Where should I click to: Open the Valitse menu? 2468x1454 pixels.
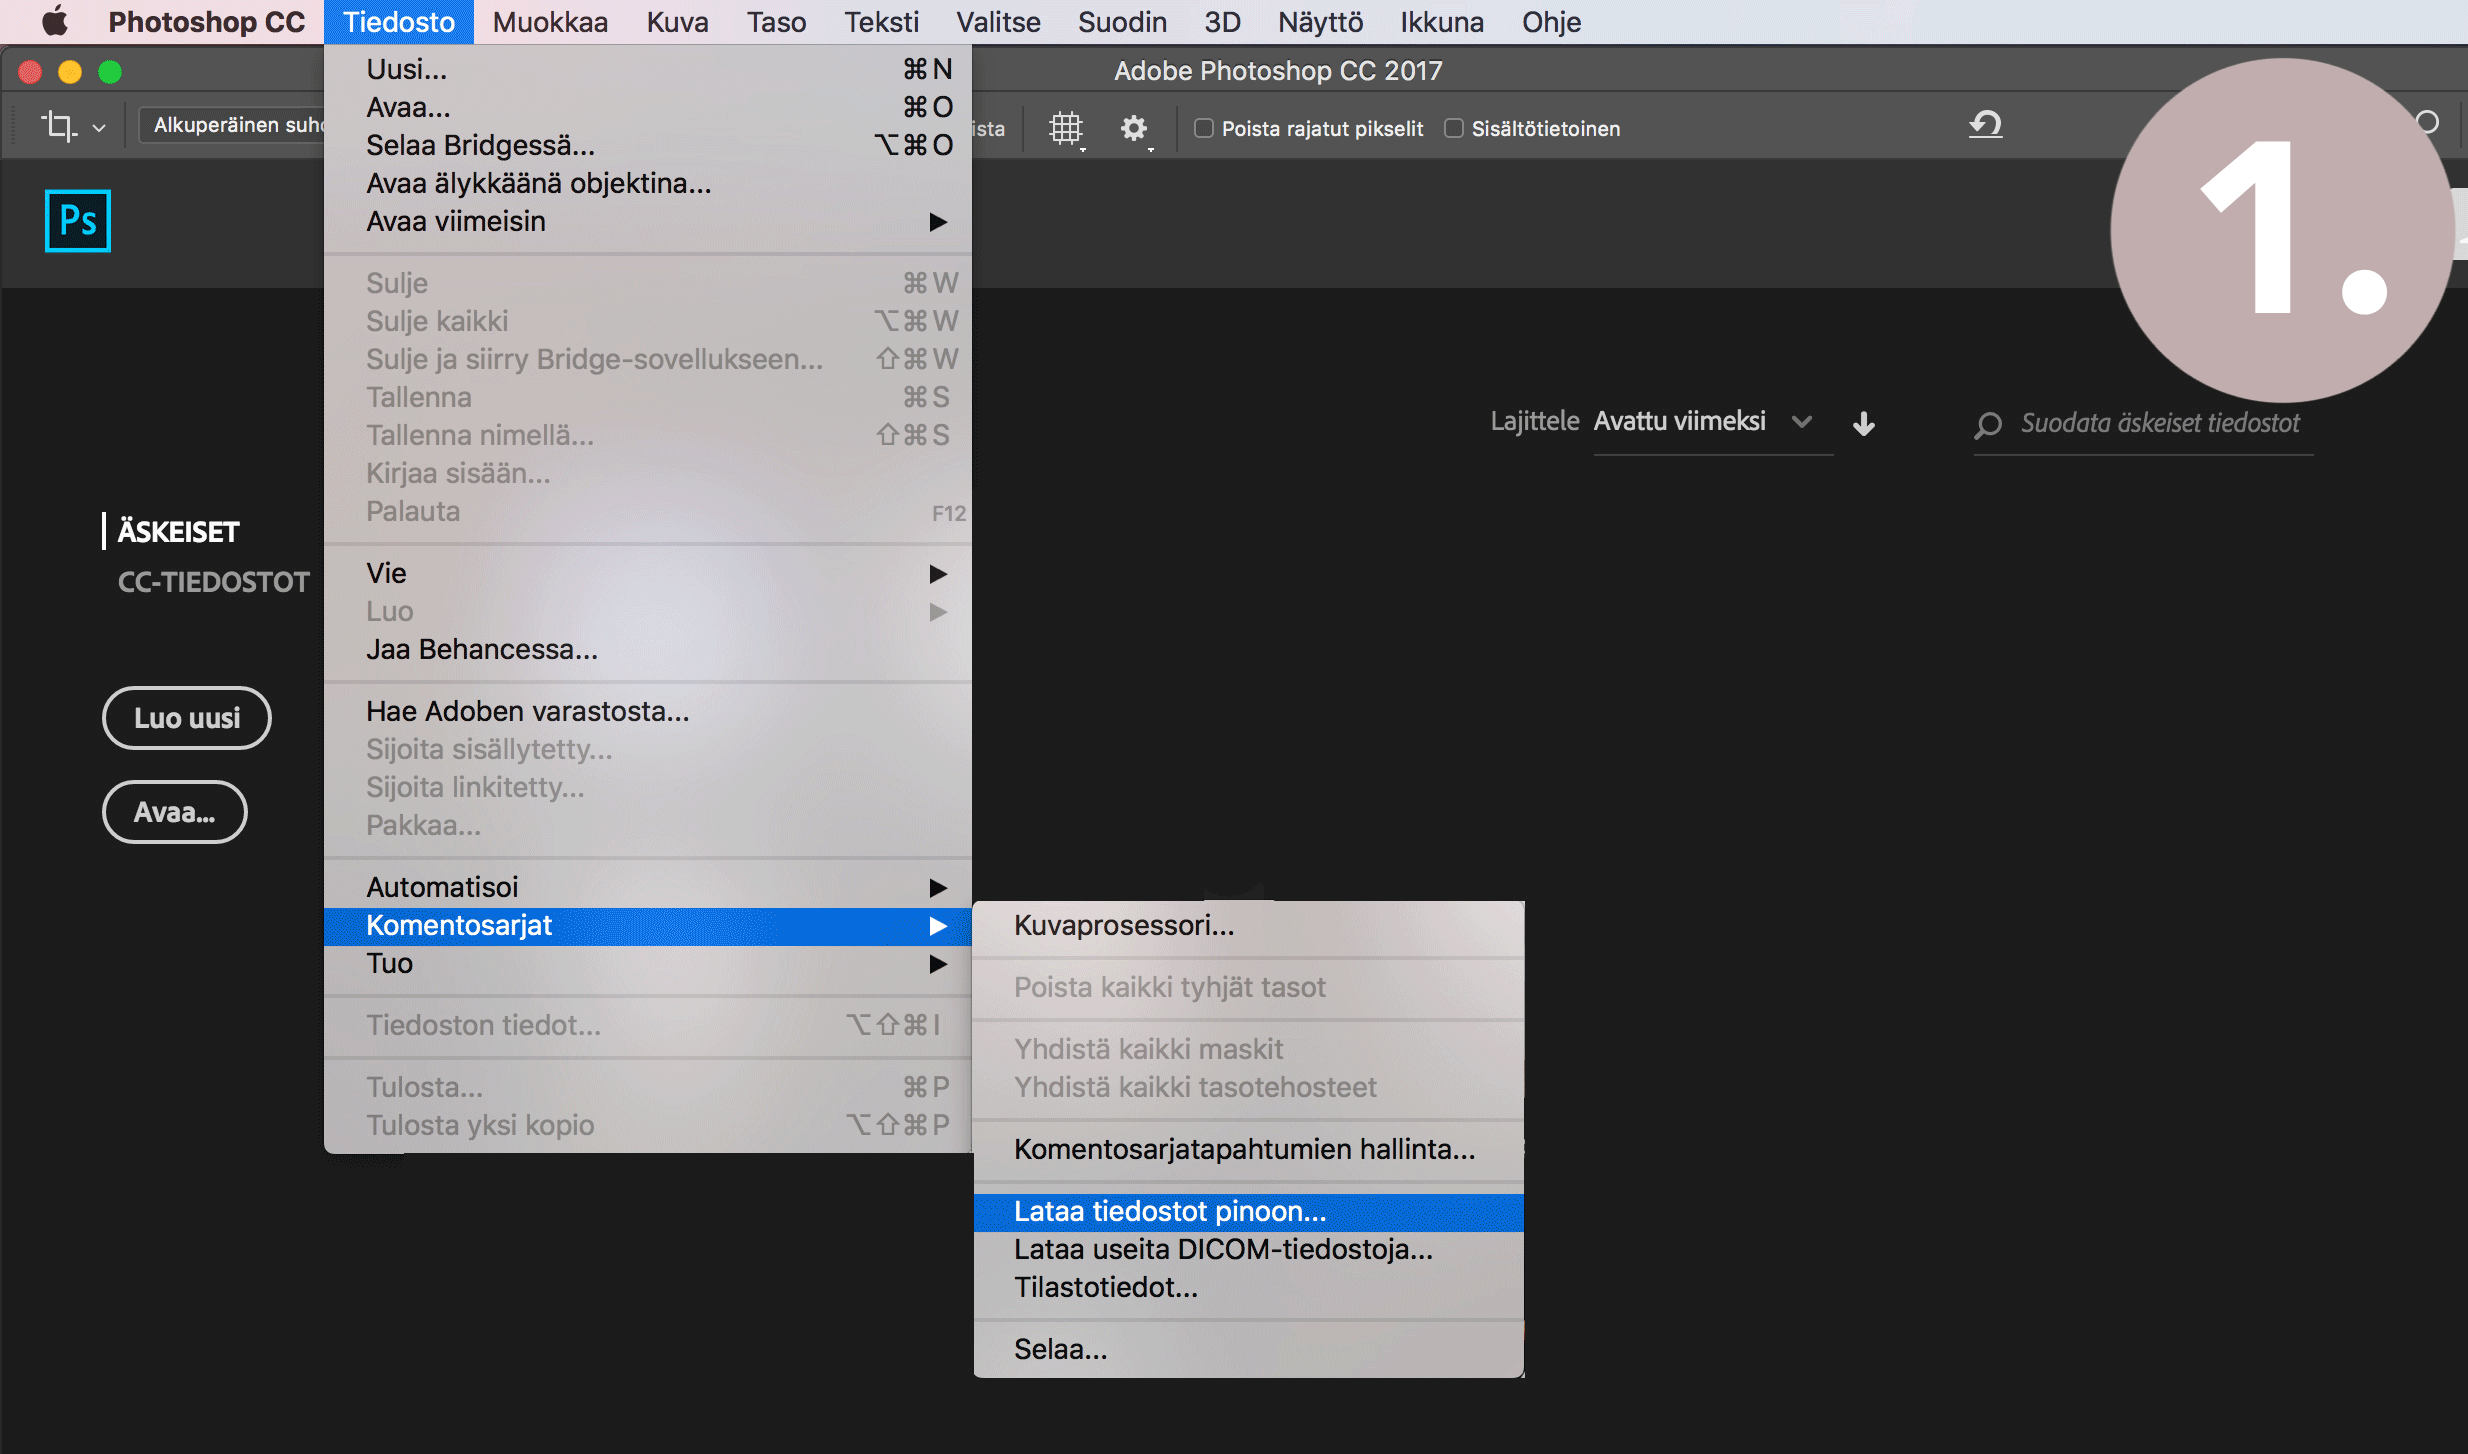(x=998, y=21)
